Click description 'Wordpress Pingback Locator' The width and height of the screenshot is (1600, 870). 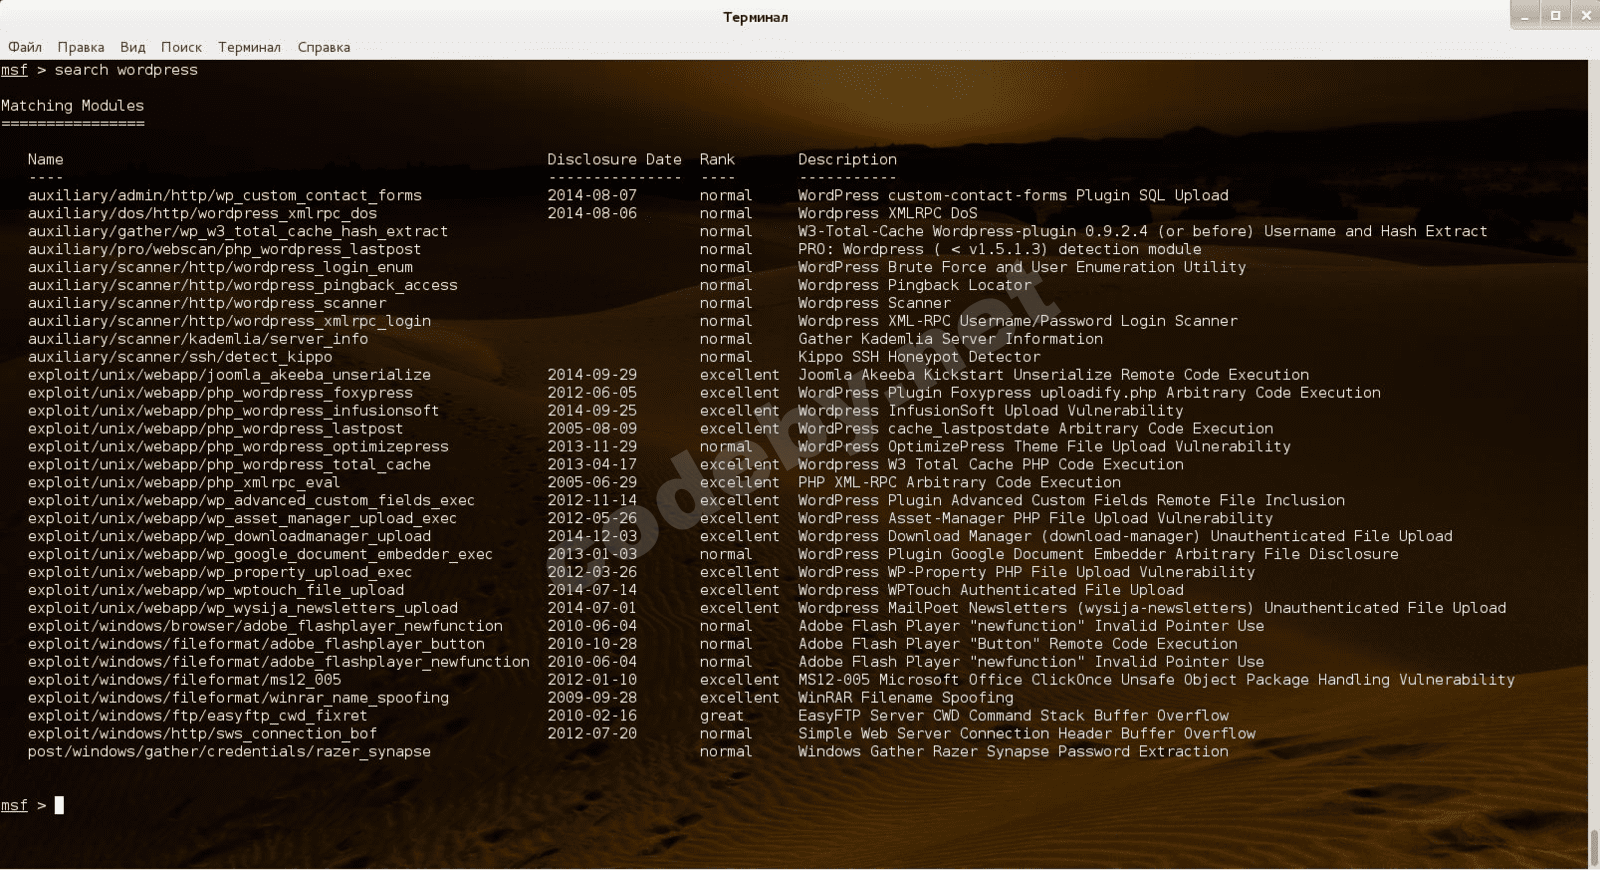915,286
